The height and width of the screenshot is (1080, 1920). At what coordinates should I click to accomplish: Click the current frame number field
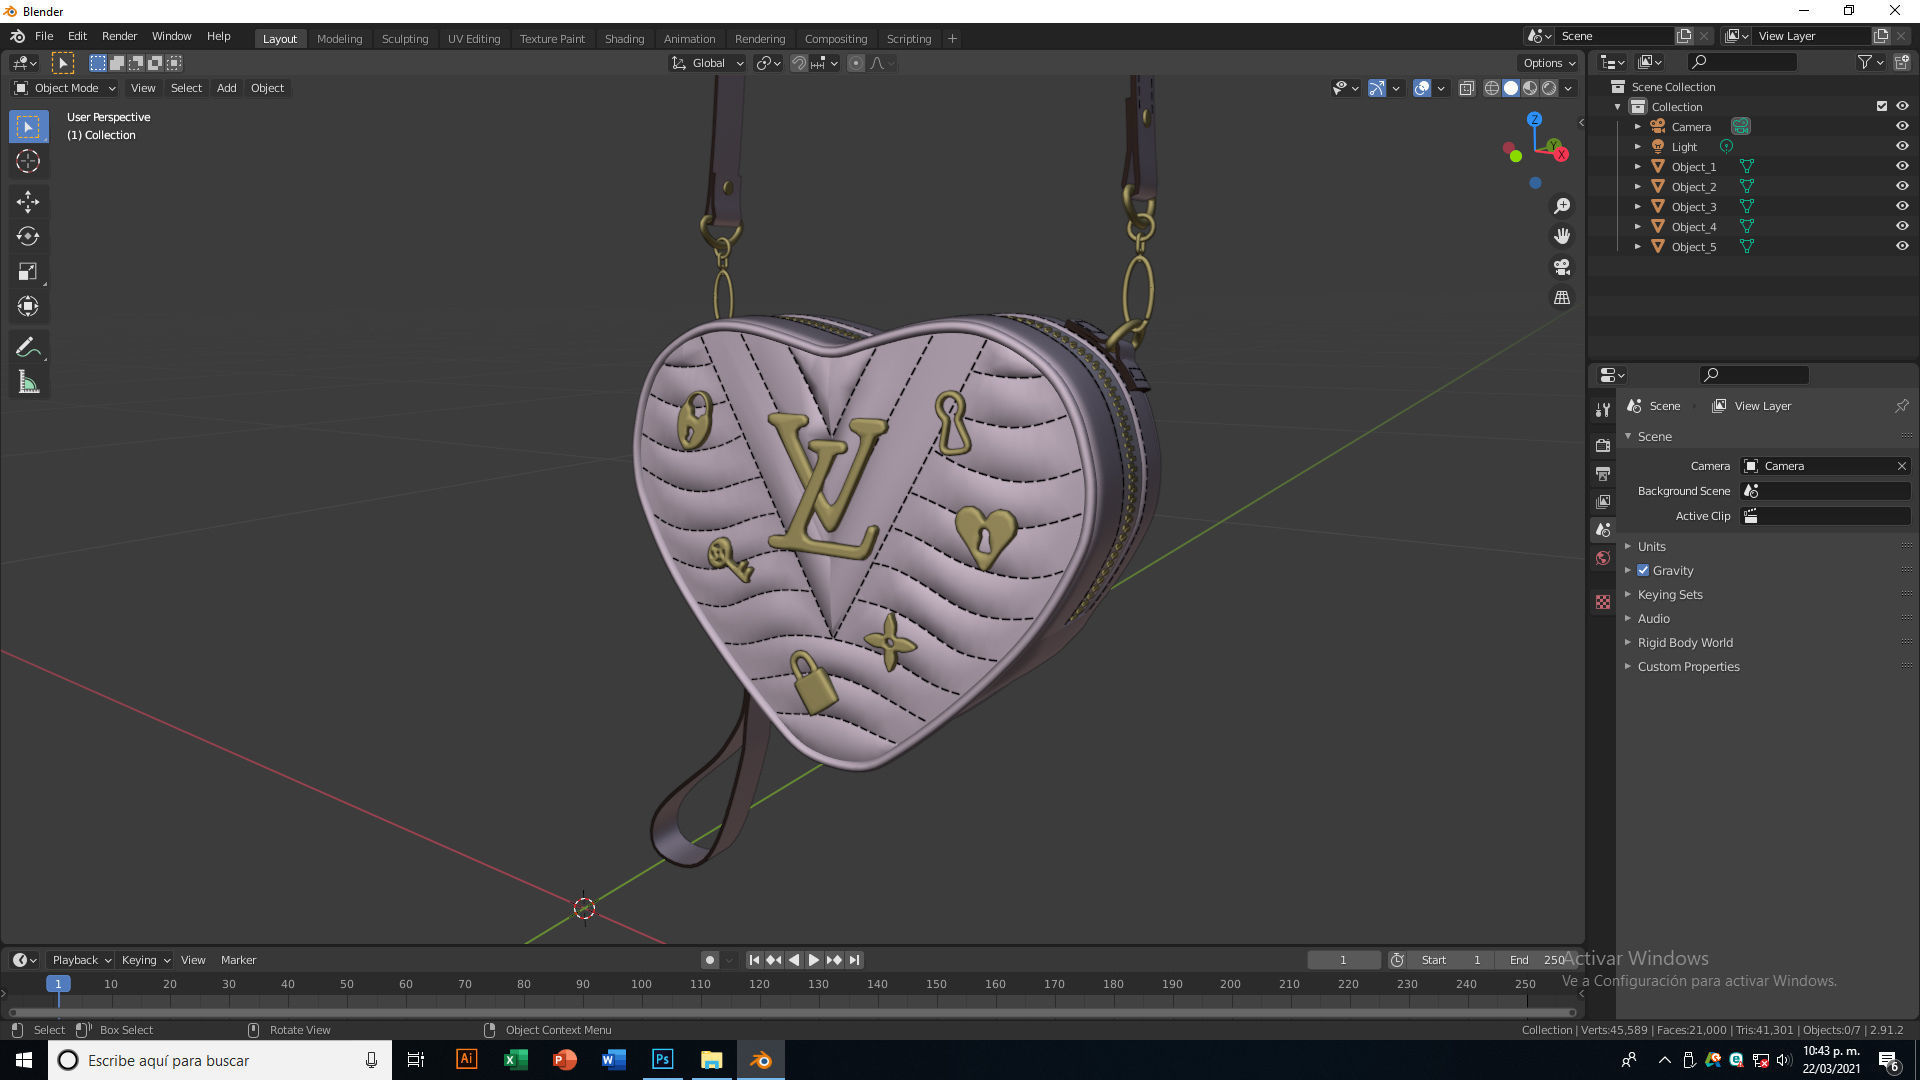coord(1343,960)
